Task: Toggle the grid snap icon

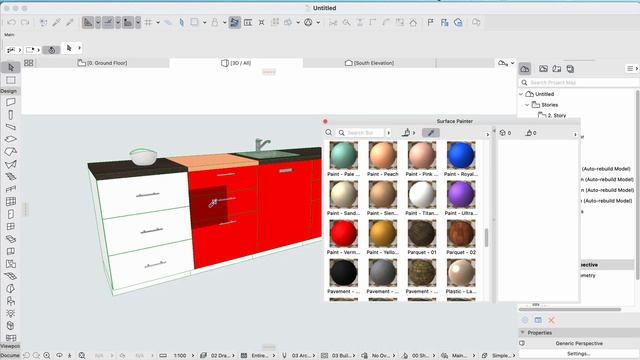Action: tap(148, 22)
